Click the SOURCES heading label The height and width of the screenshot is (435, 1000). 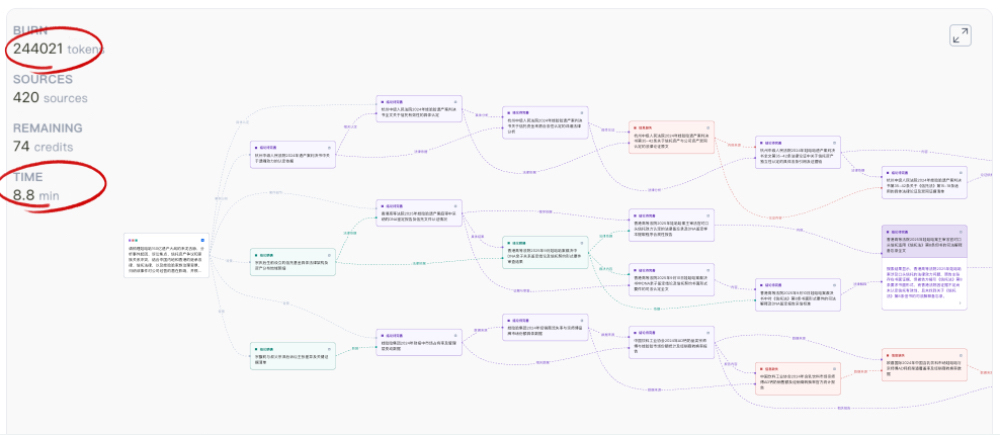coord(42,80)
